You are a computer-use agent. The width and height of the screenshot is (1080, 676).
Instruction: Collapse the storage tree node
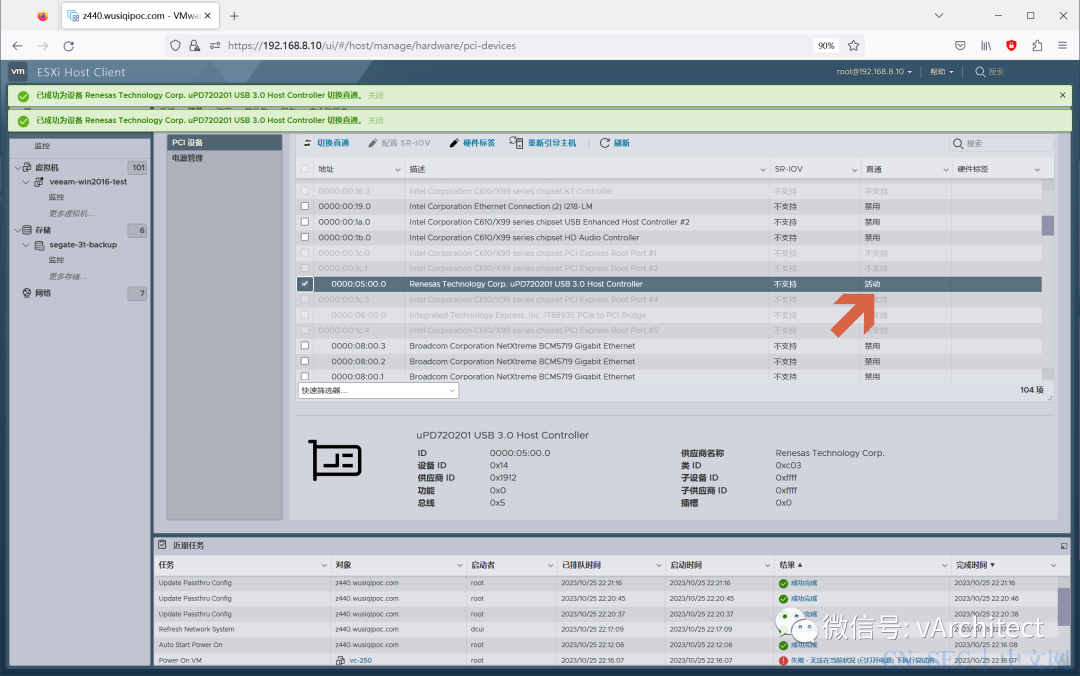click(x=17, y=230)
